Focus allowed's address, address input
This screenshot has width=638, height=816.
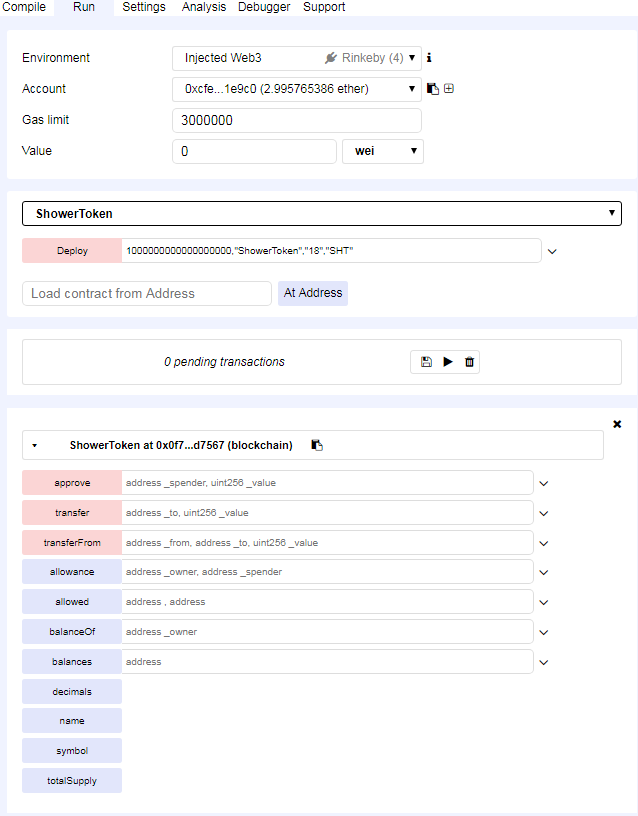pyautogui.click(x=327, y=602)
